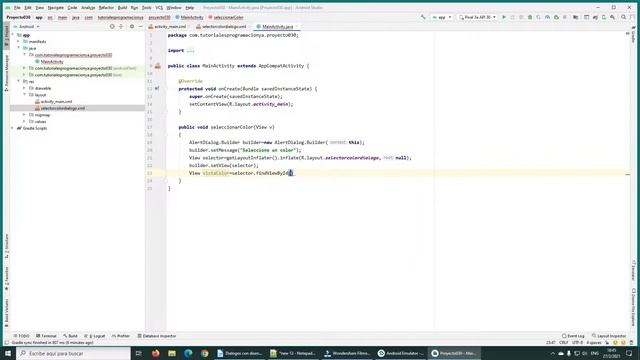Click Attach Debugger to Android Process icon
The height and width of the screenshot is (360, 640).
[556, 17]
